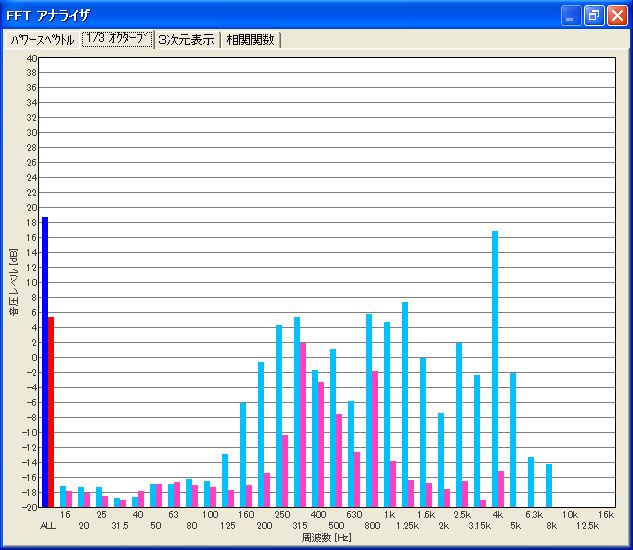
Task: Click the '1k' frequency label
Action: pos(389,515)
